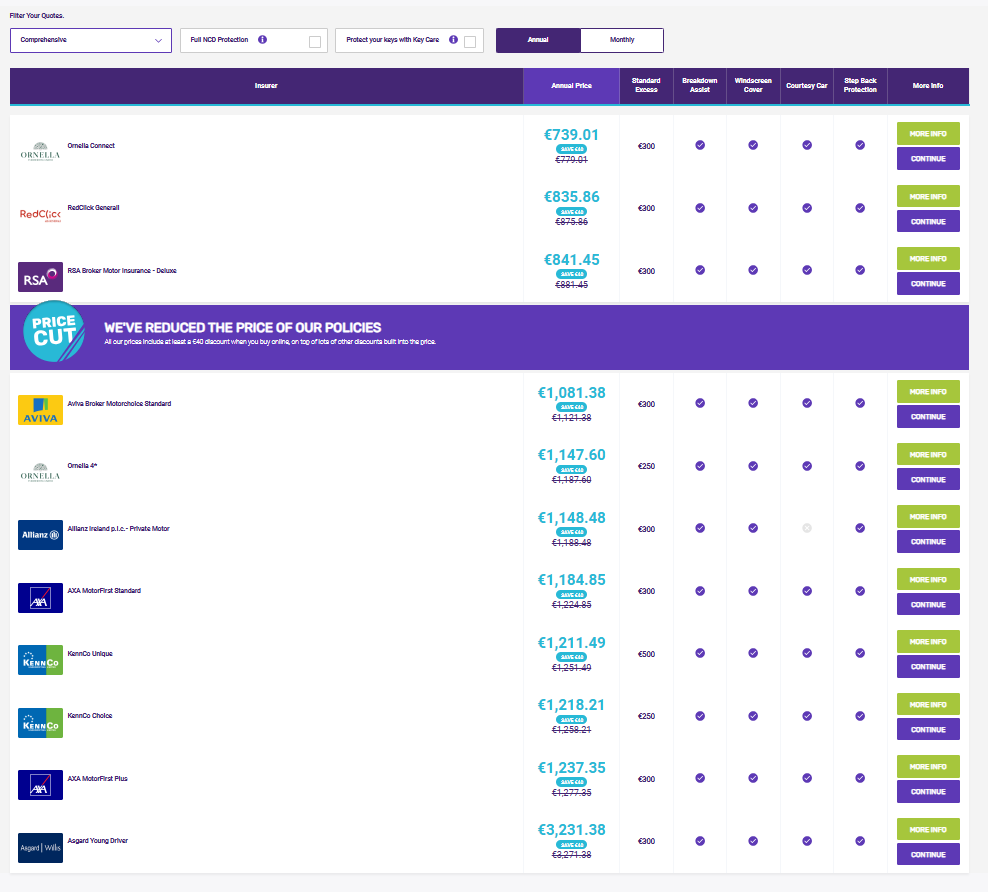The image size is (988, 892).
Task: Open the Comprehensive cover type dropdown
Action: tap(91, 40)
